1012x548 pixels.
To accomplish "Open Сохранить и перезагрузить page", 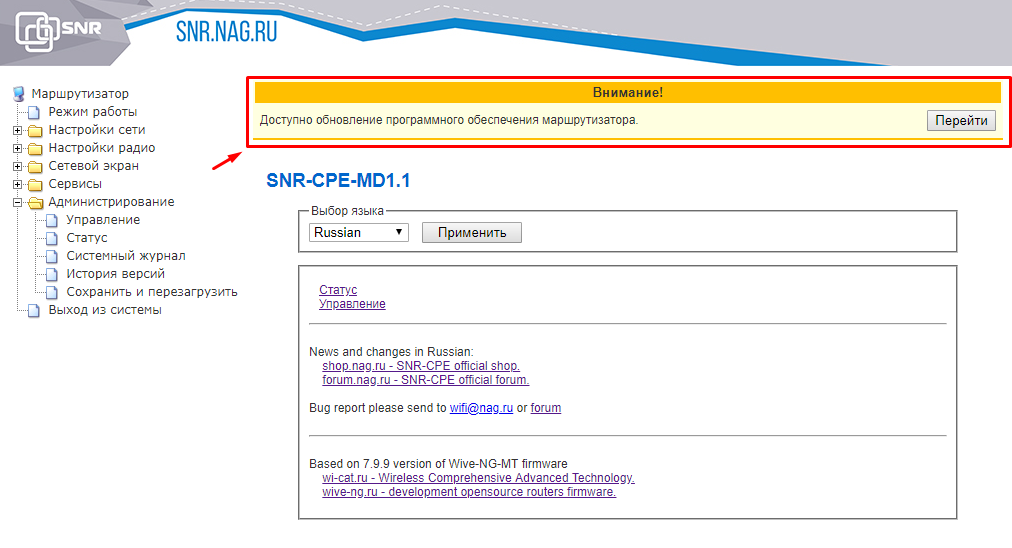I will [152, 292].
